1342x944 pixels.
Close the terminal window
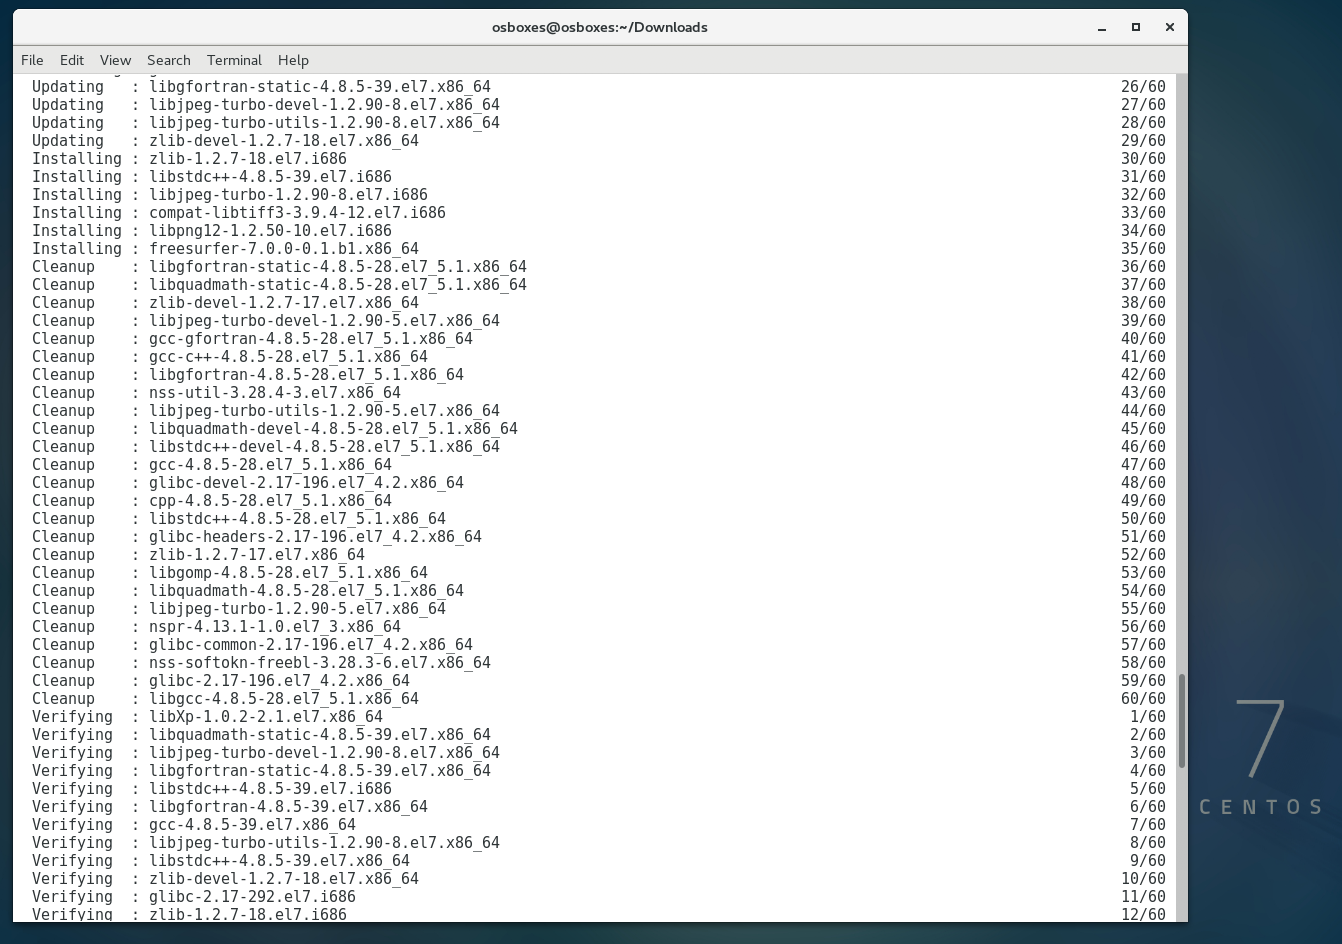(1169, 28)
